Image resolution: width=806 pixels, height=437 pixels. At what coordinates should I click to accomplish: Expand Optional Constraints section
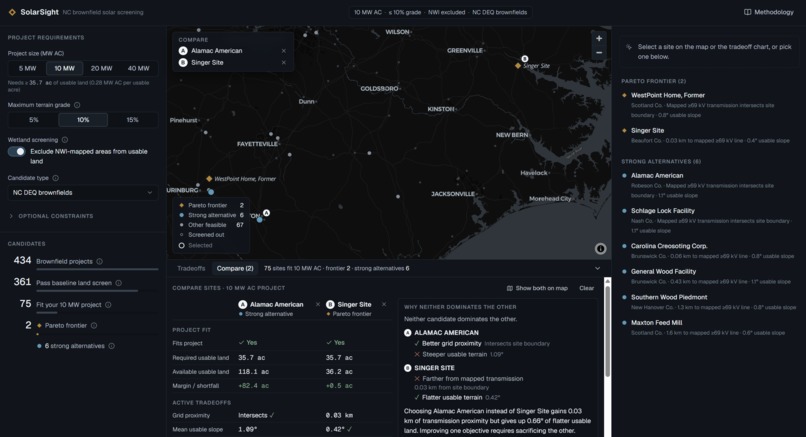pos(51,216)
